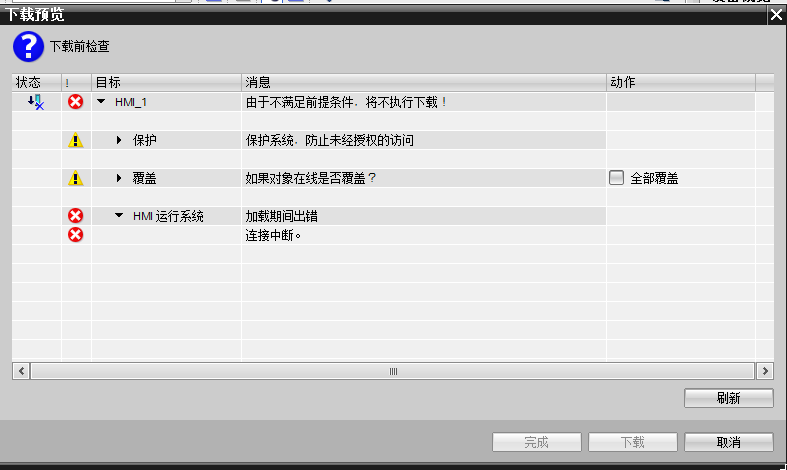Click the 刷新 refresh button

728,398
